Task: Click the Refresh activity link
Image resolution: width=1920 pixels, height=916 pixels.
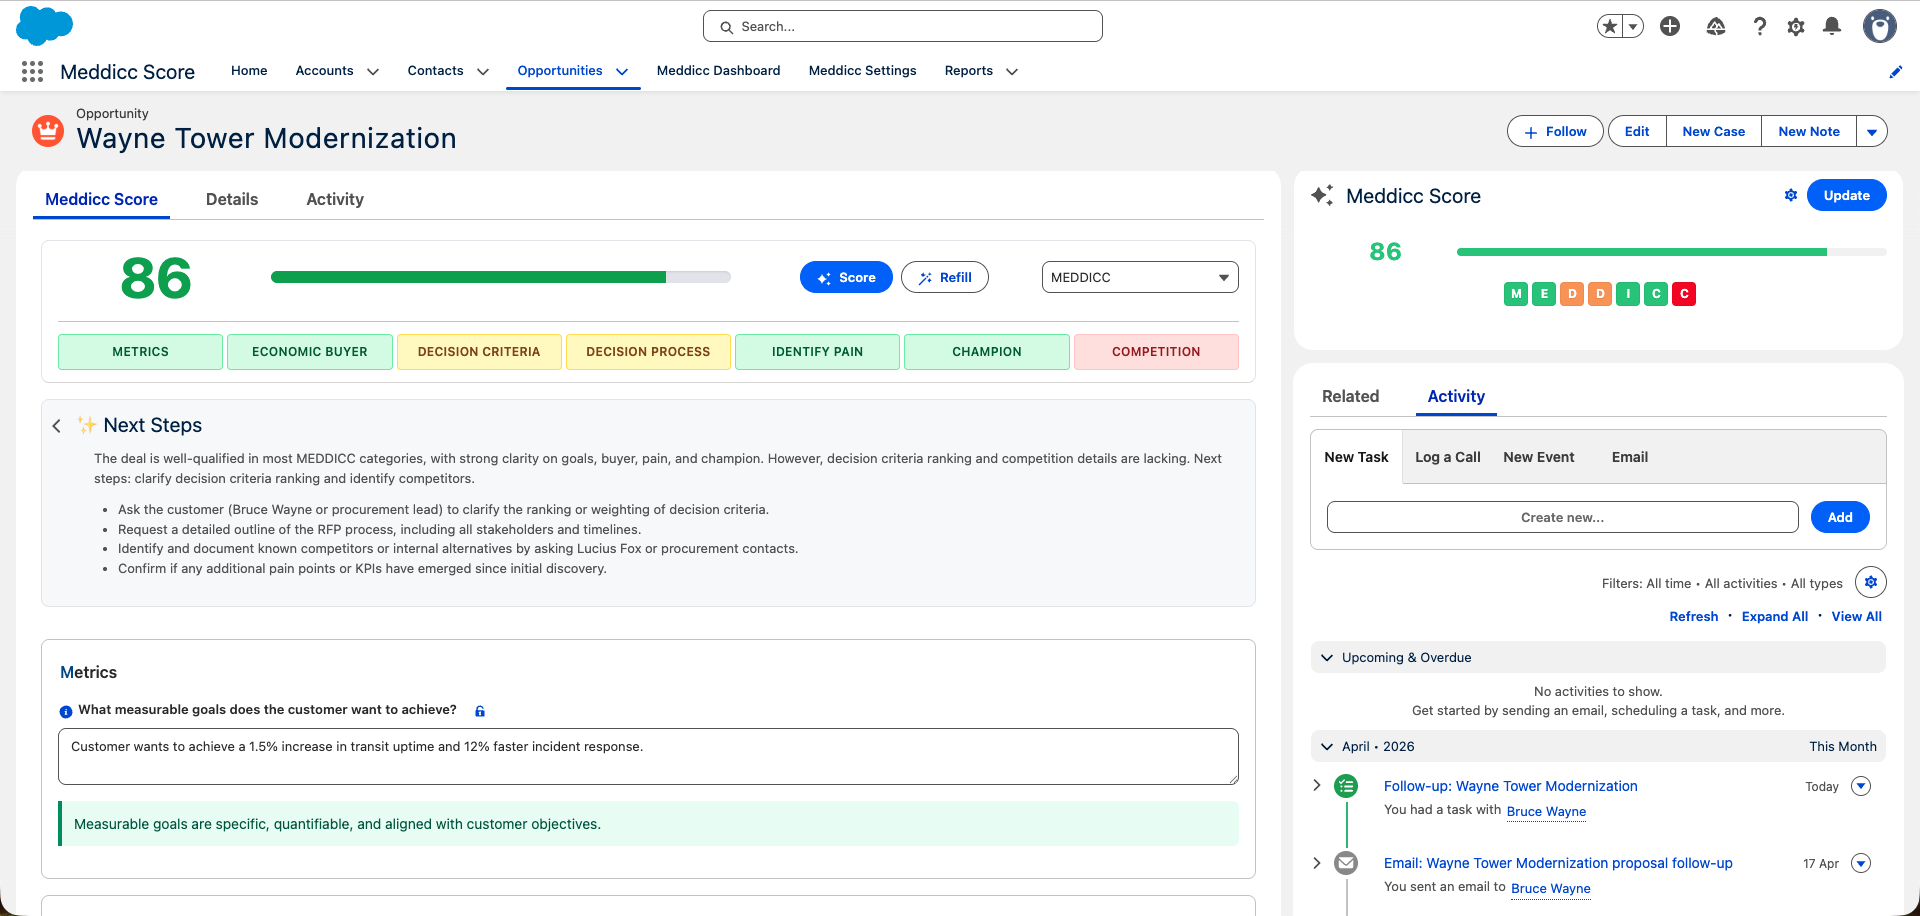Action: pos(1693,616)
